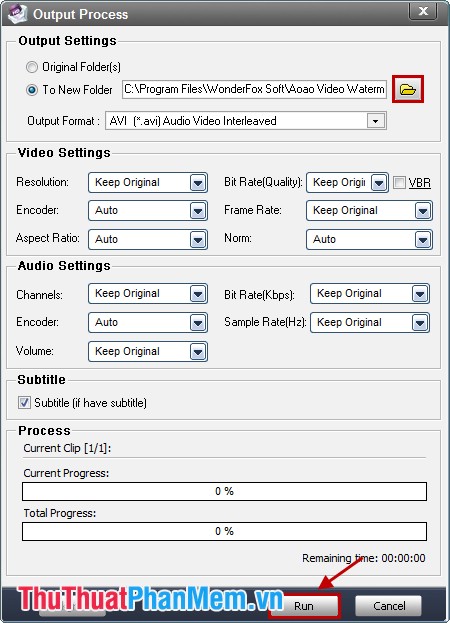Expand the Aspect Ratio dropdown

click(148, 239)
